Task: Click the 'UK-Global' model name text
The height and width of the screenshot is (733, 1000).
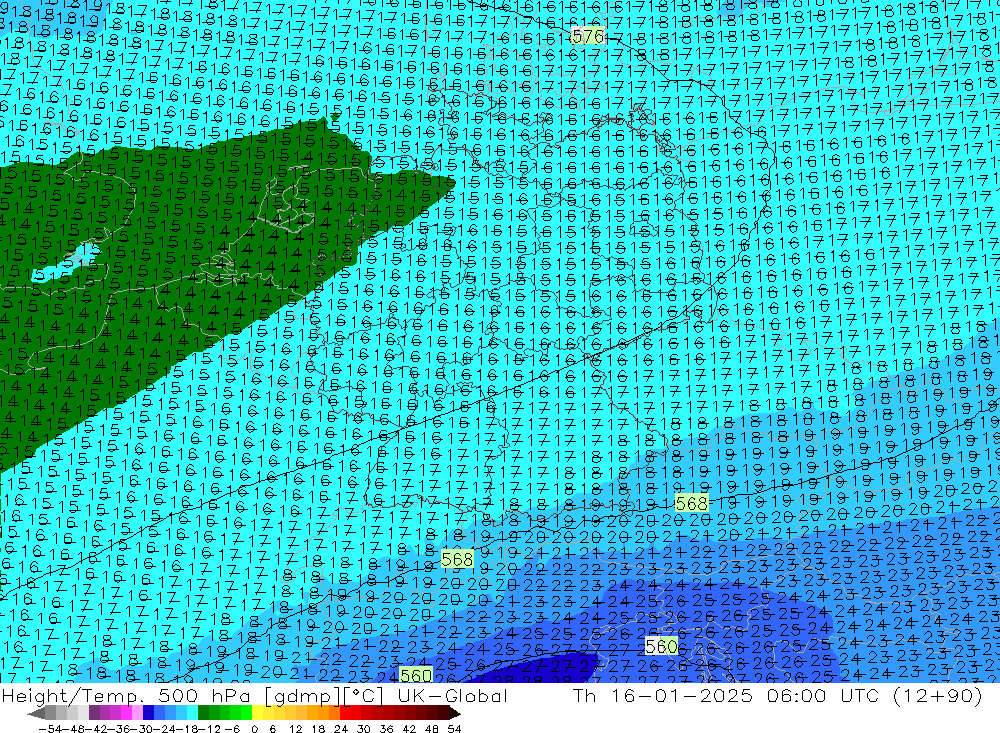Action: click(x=452, y=695)
